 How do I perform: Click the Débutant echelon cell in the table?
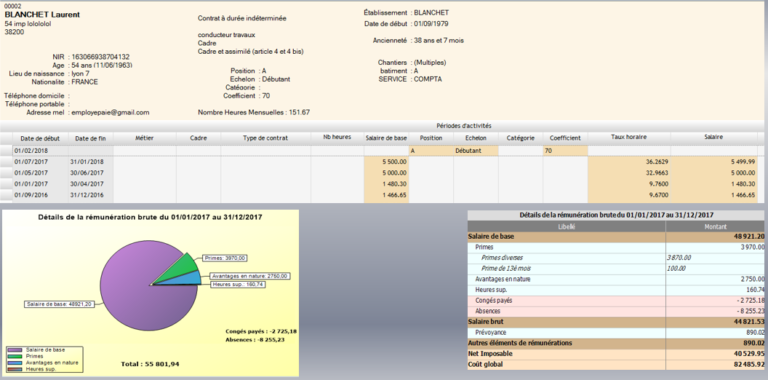coord(476,151)
